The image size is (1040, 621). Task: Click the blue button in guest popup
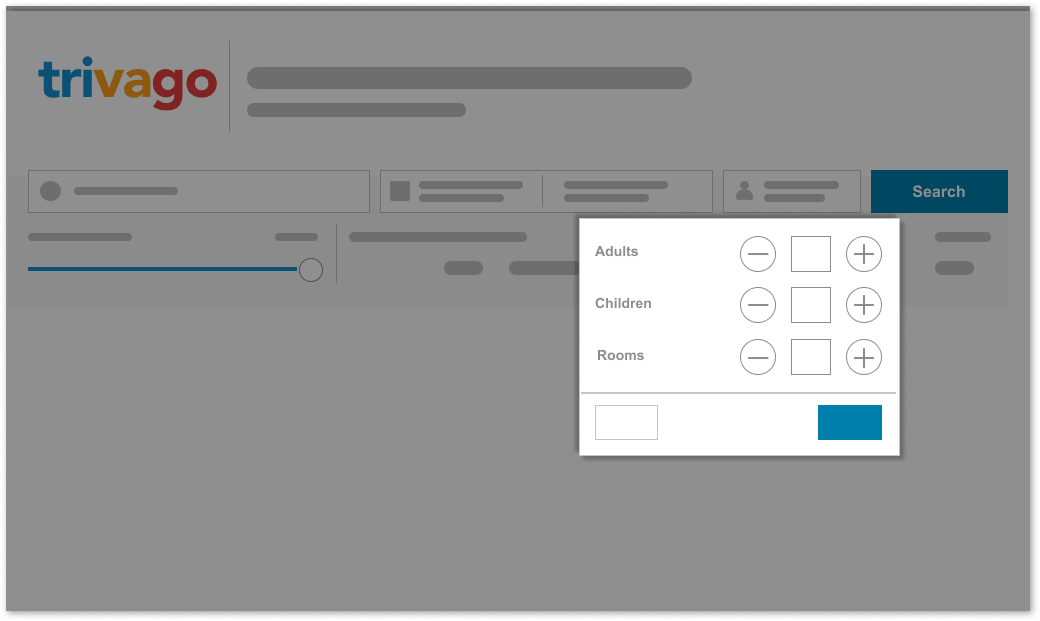850,422
